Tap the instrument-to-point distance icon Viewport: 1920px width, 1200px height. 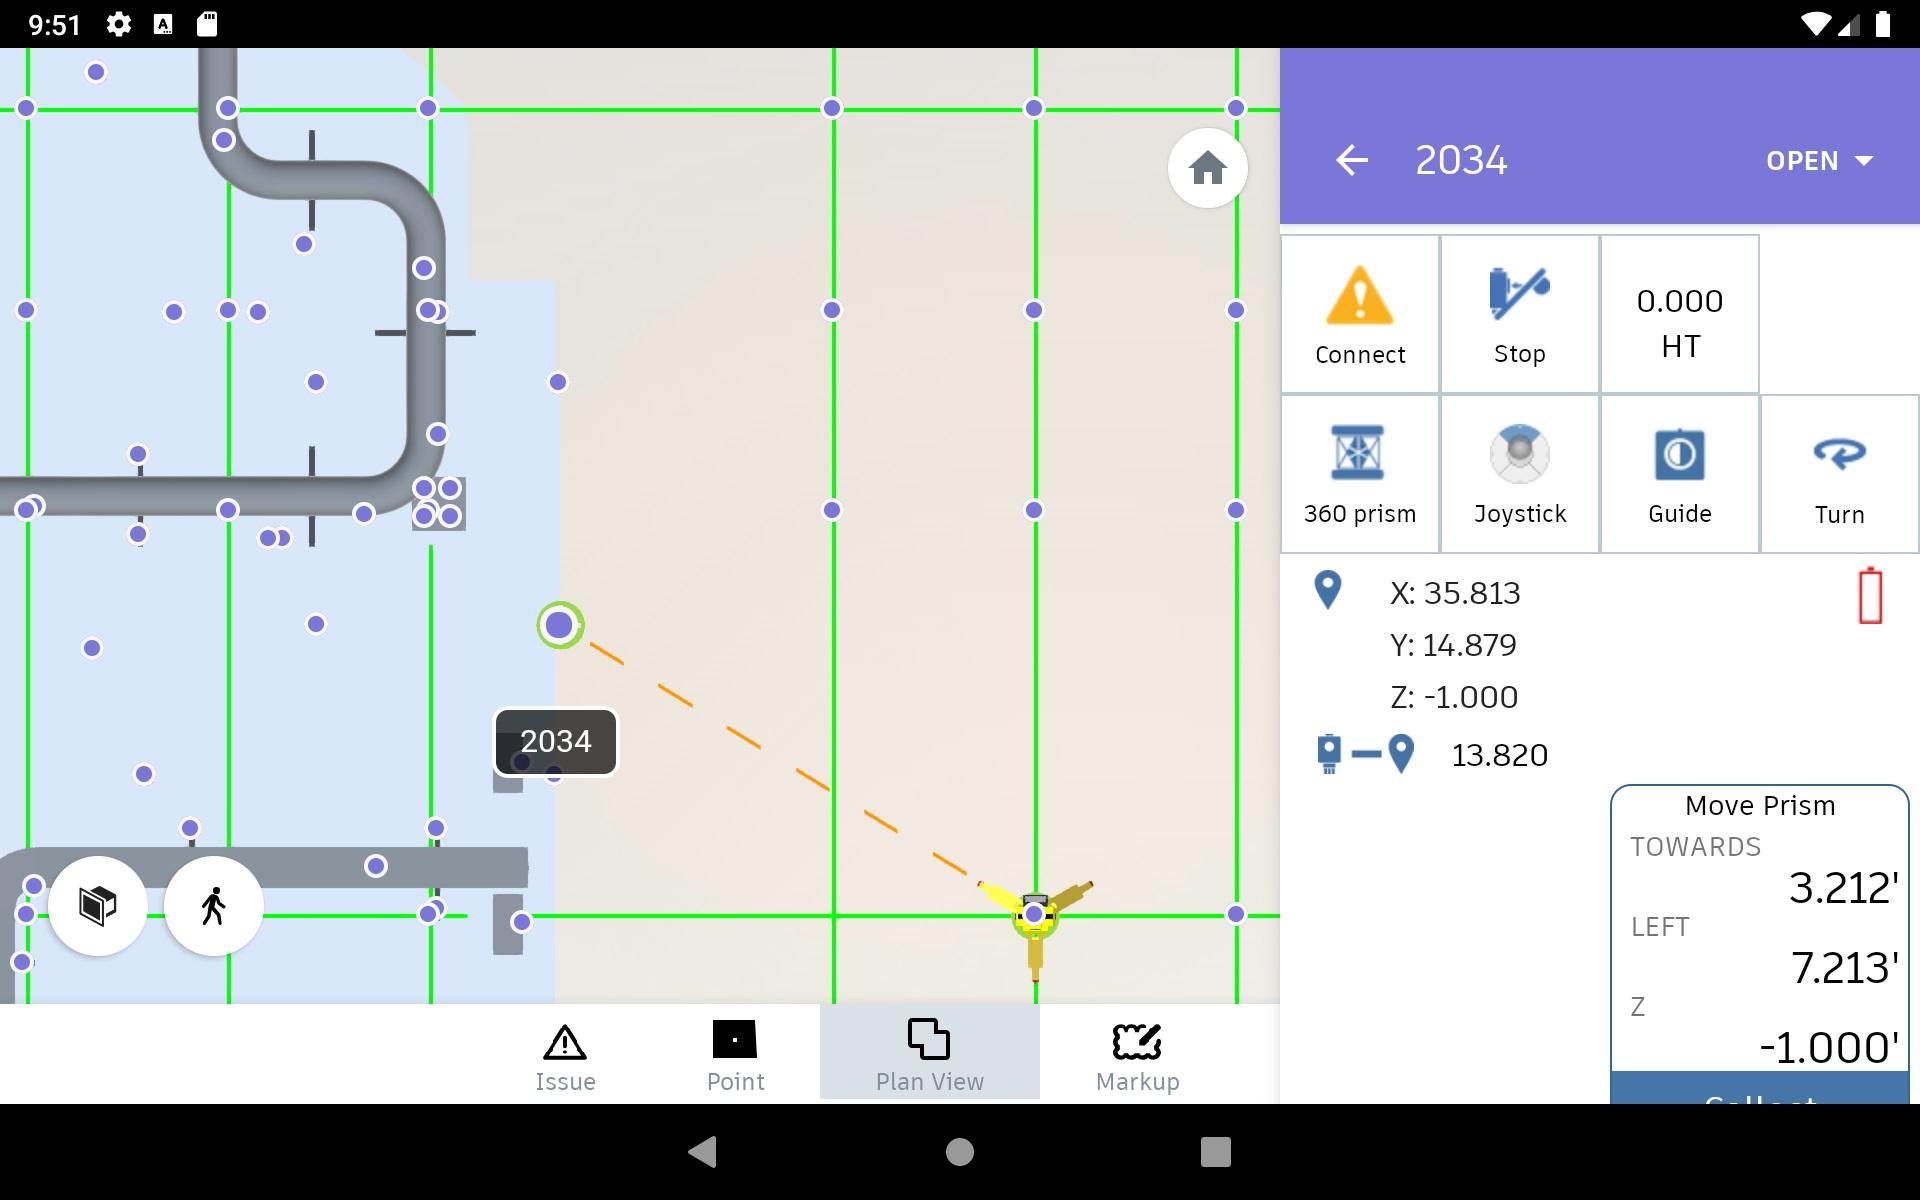coord(1365,754)
